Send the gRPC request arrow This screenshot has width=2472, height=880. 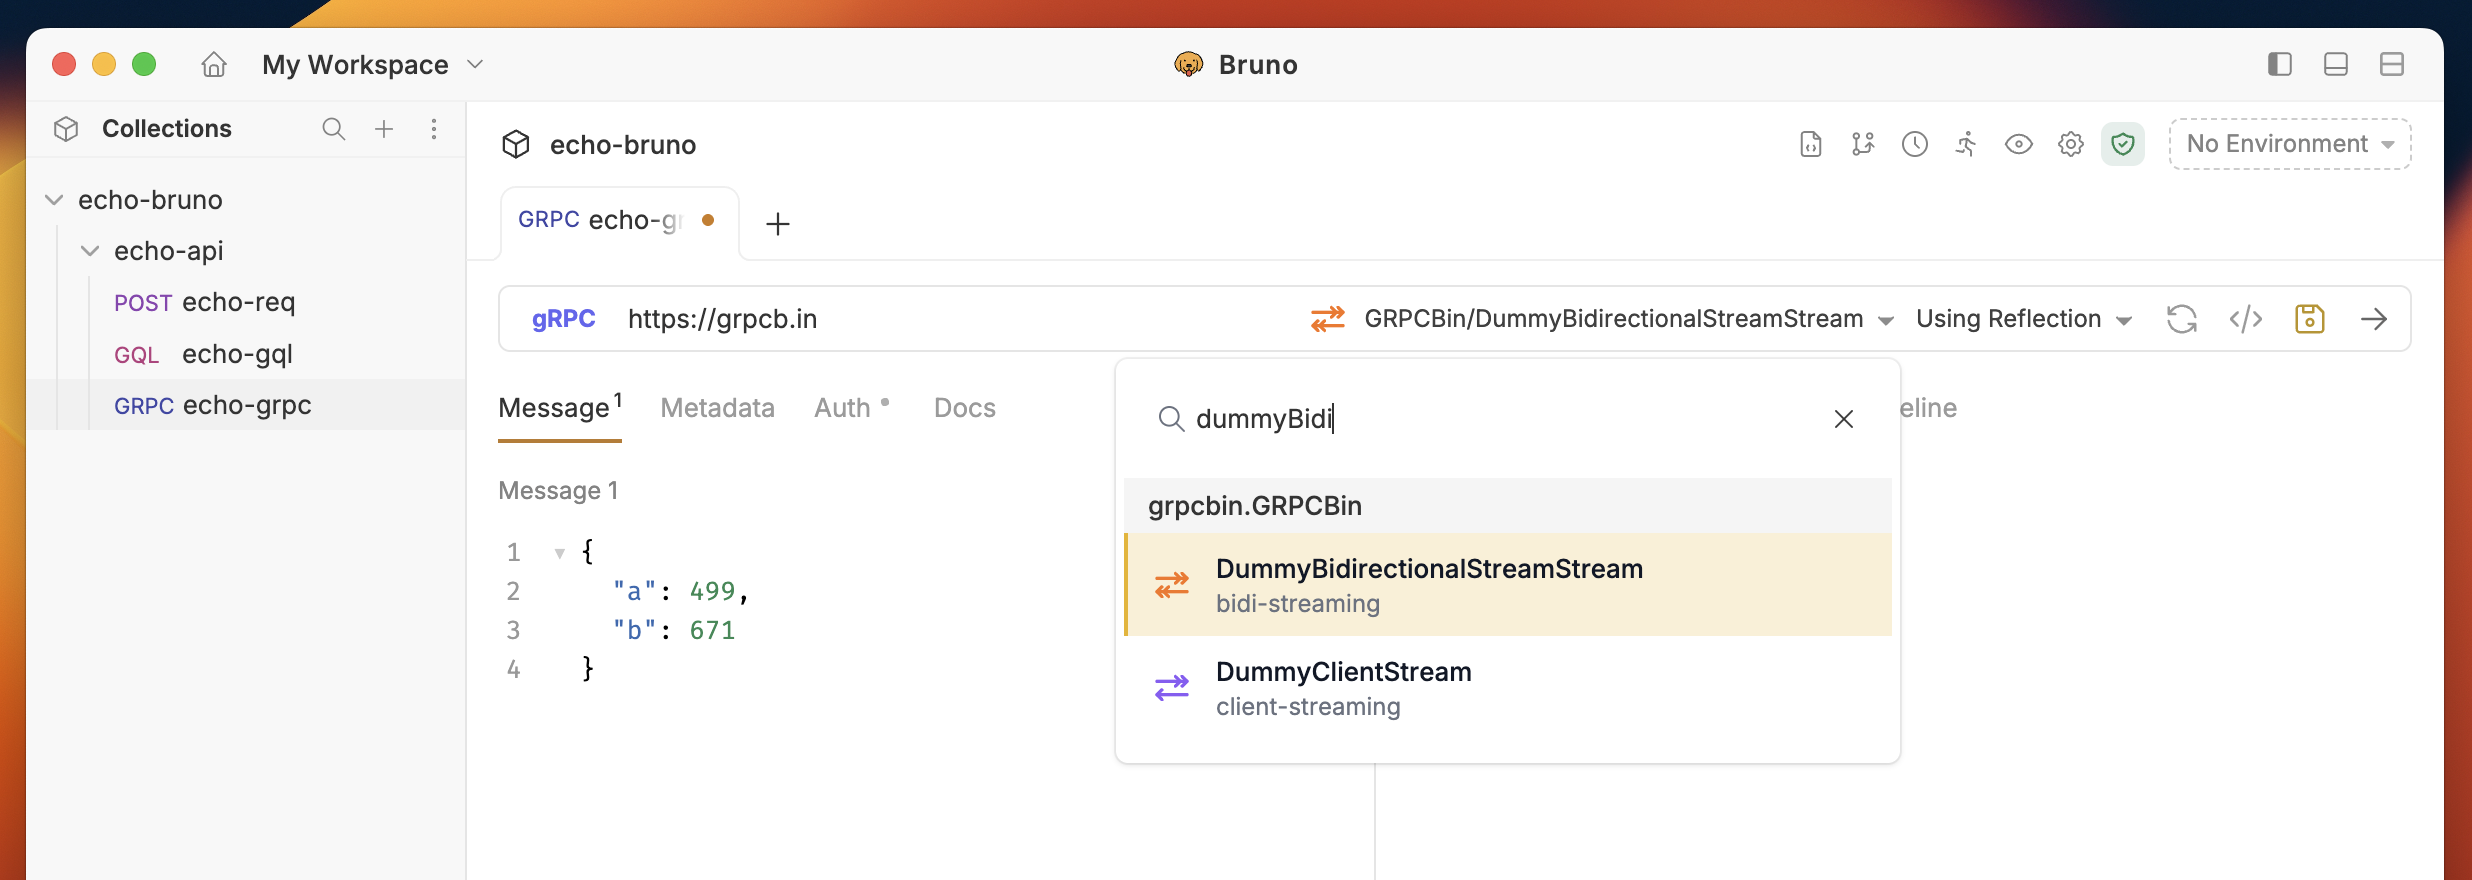point(2374,319)
